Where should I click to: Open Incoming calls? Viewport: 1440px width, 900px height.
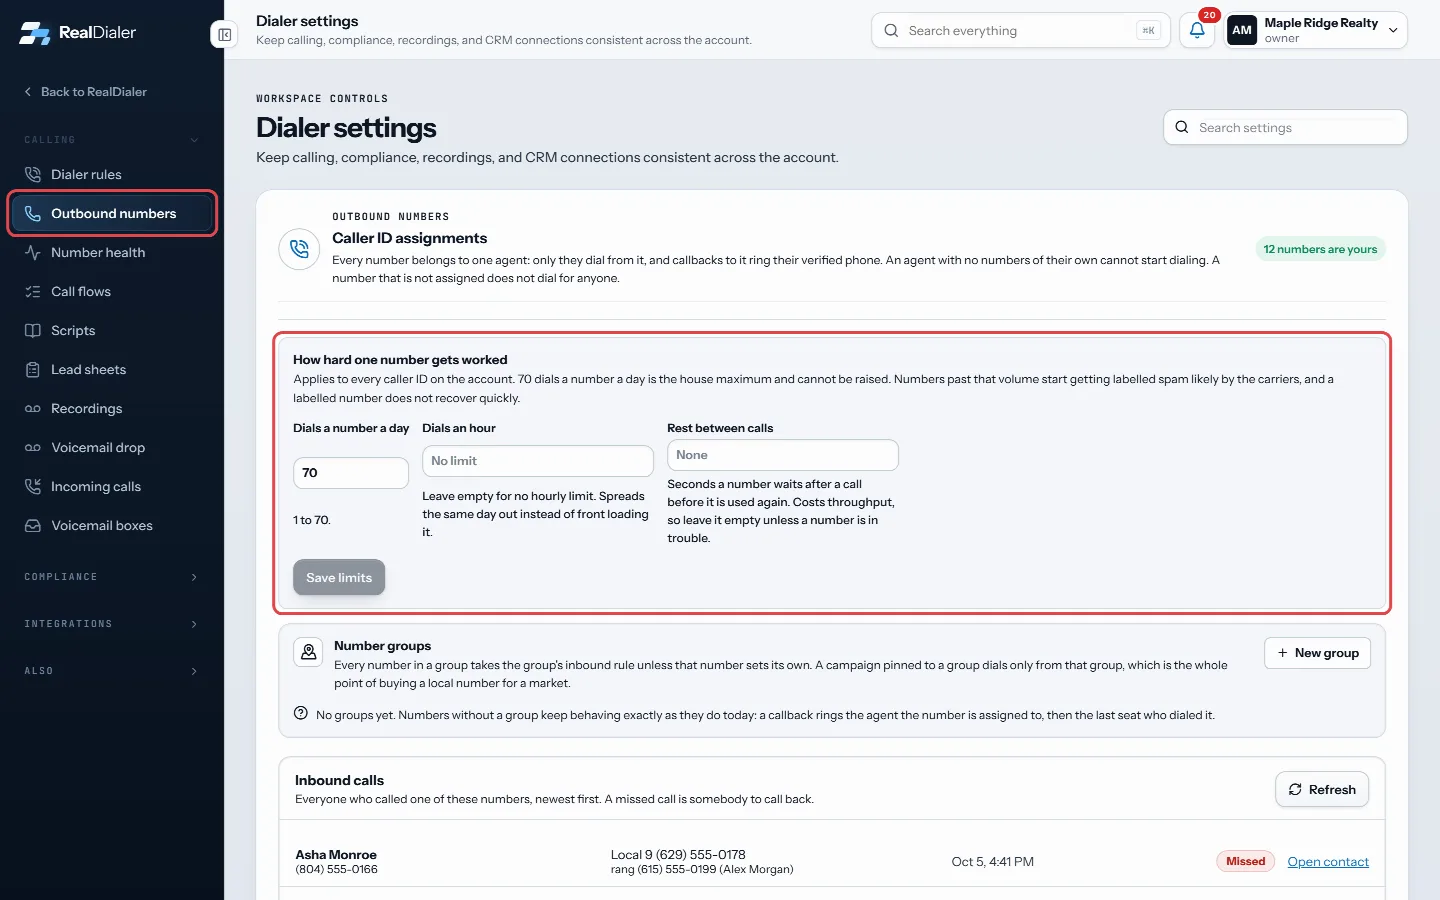tap(111, 486)
